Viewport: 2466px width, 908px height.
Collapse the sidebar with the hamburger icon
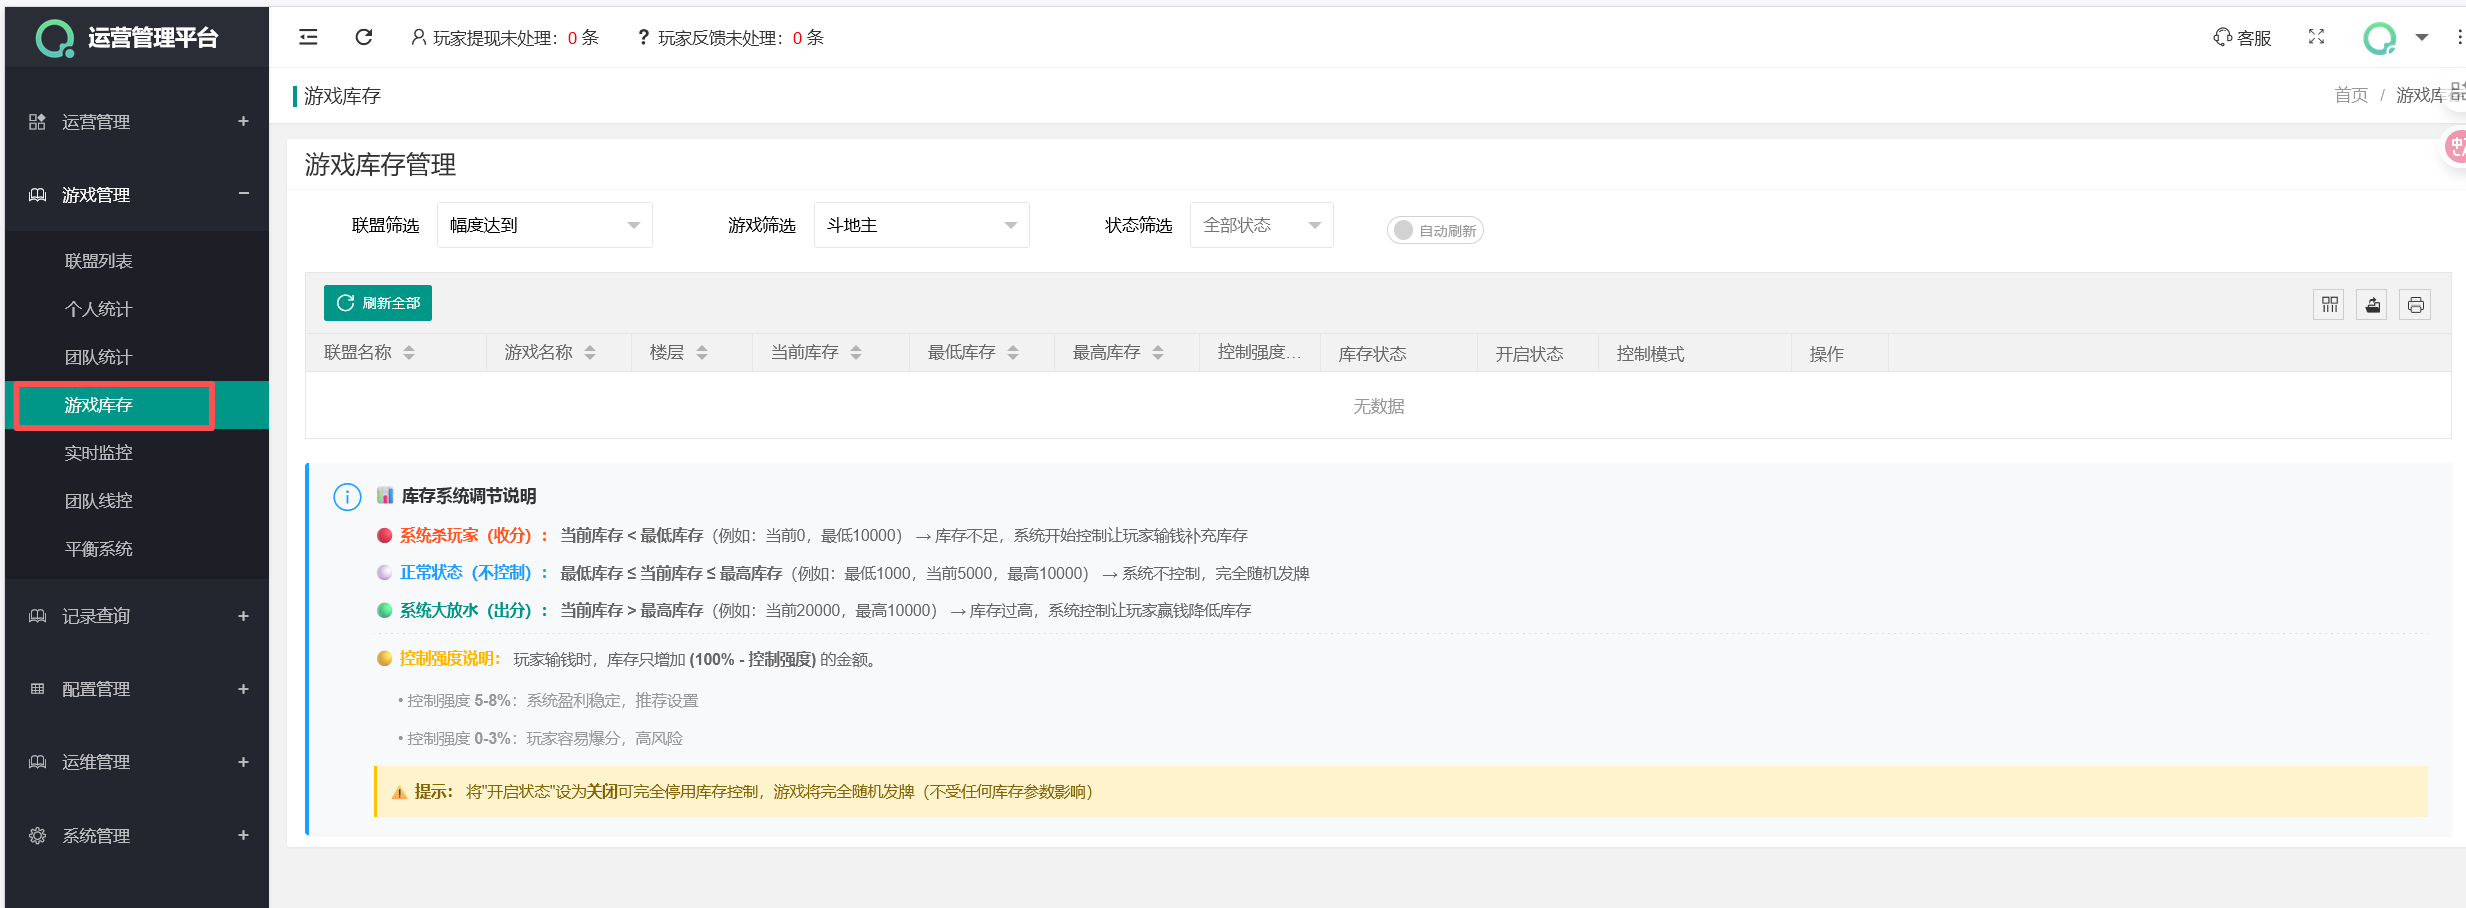coord(308,37)
